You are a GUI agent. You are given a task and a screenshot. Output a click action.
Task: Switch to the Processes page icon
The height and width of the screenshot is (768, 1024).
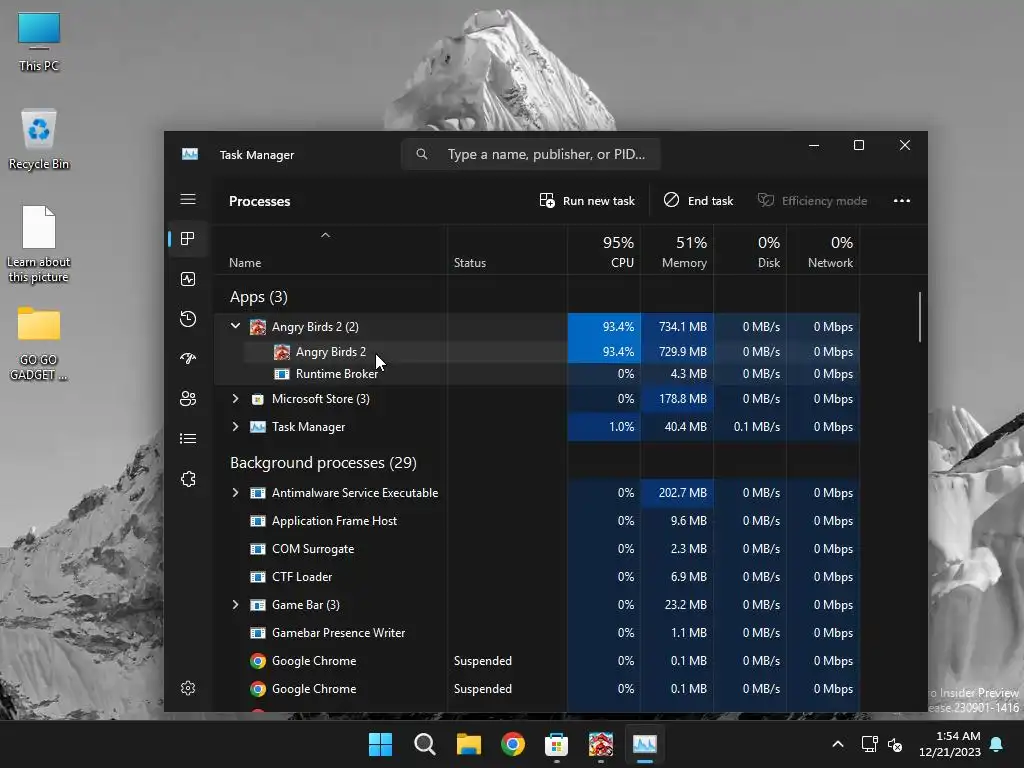pos(188,239)
